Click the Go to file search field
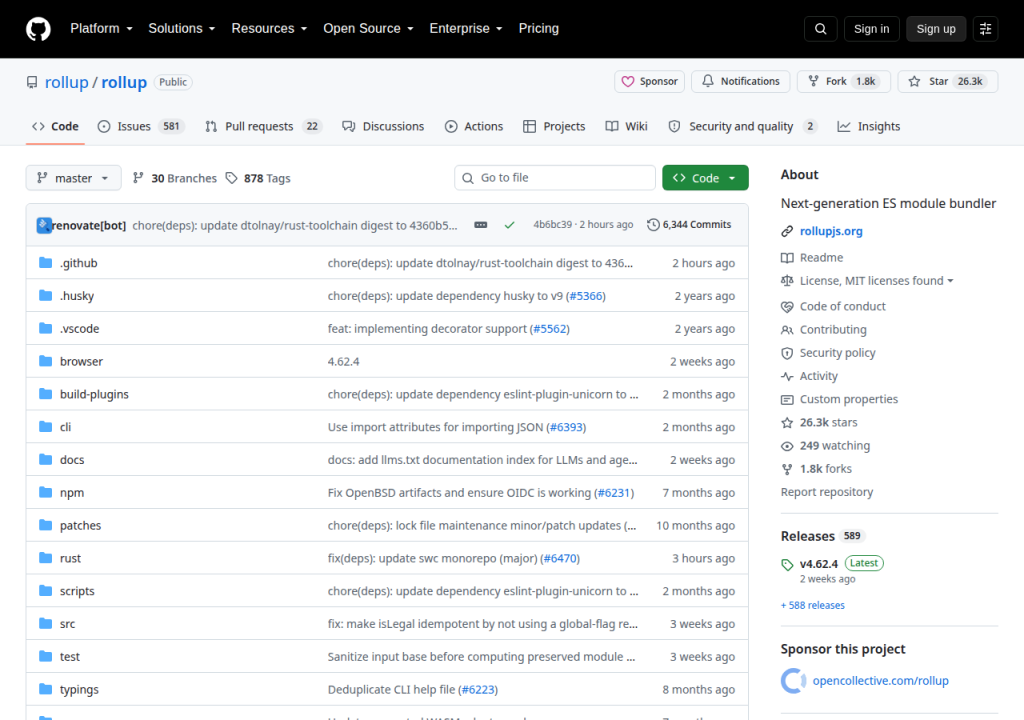Image resolution: width=1024 pixels, height=720 pixels. tap(554, 178)
